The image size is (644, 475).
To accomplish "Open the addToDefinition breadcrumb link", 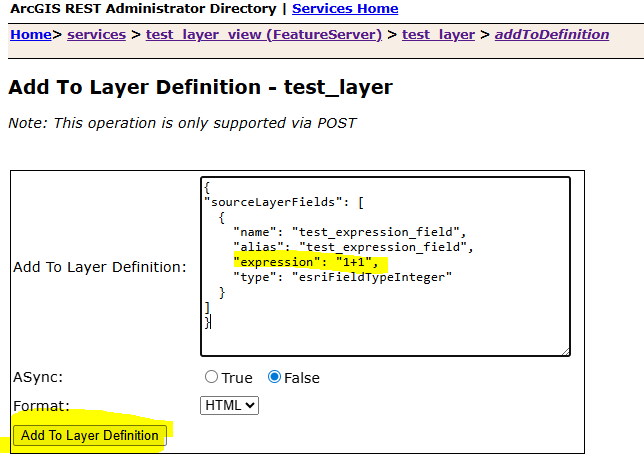I will pos(552,34).
